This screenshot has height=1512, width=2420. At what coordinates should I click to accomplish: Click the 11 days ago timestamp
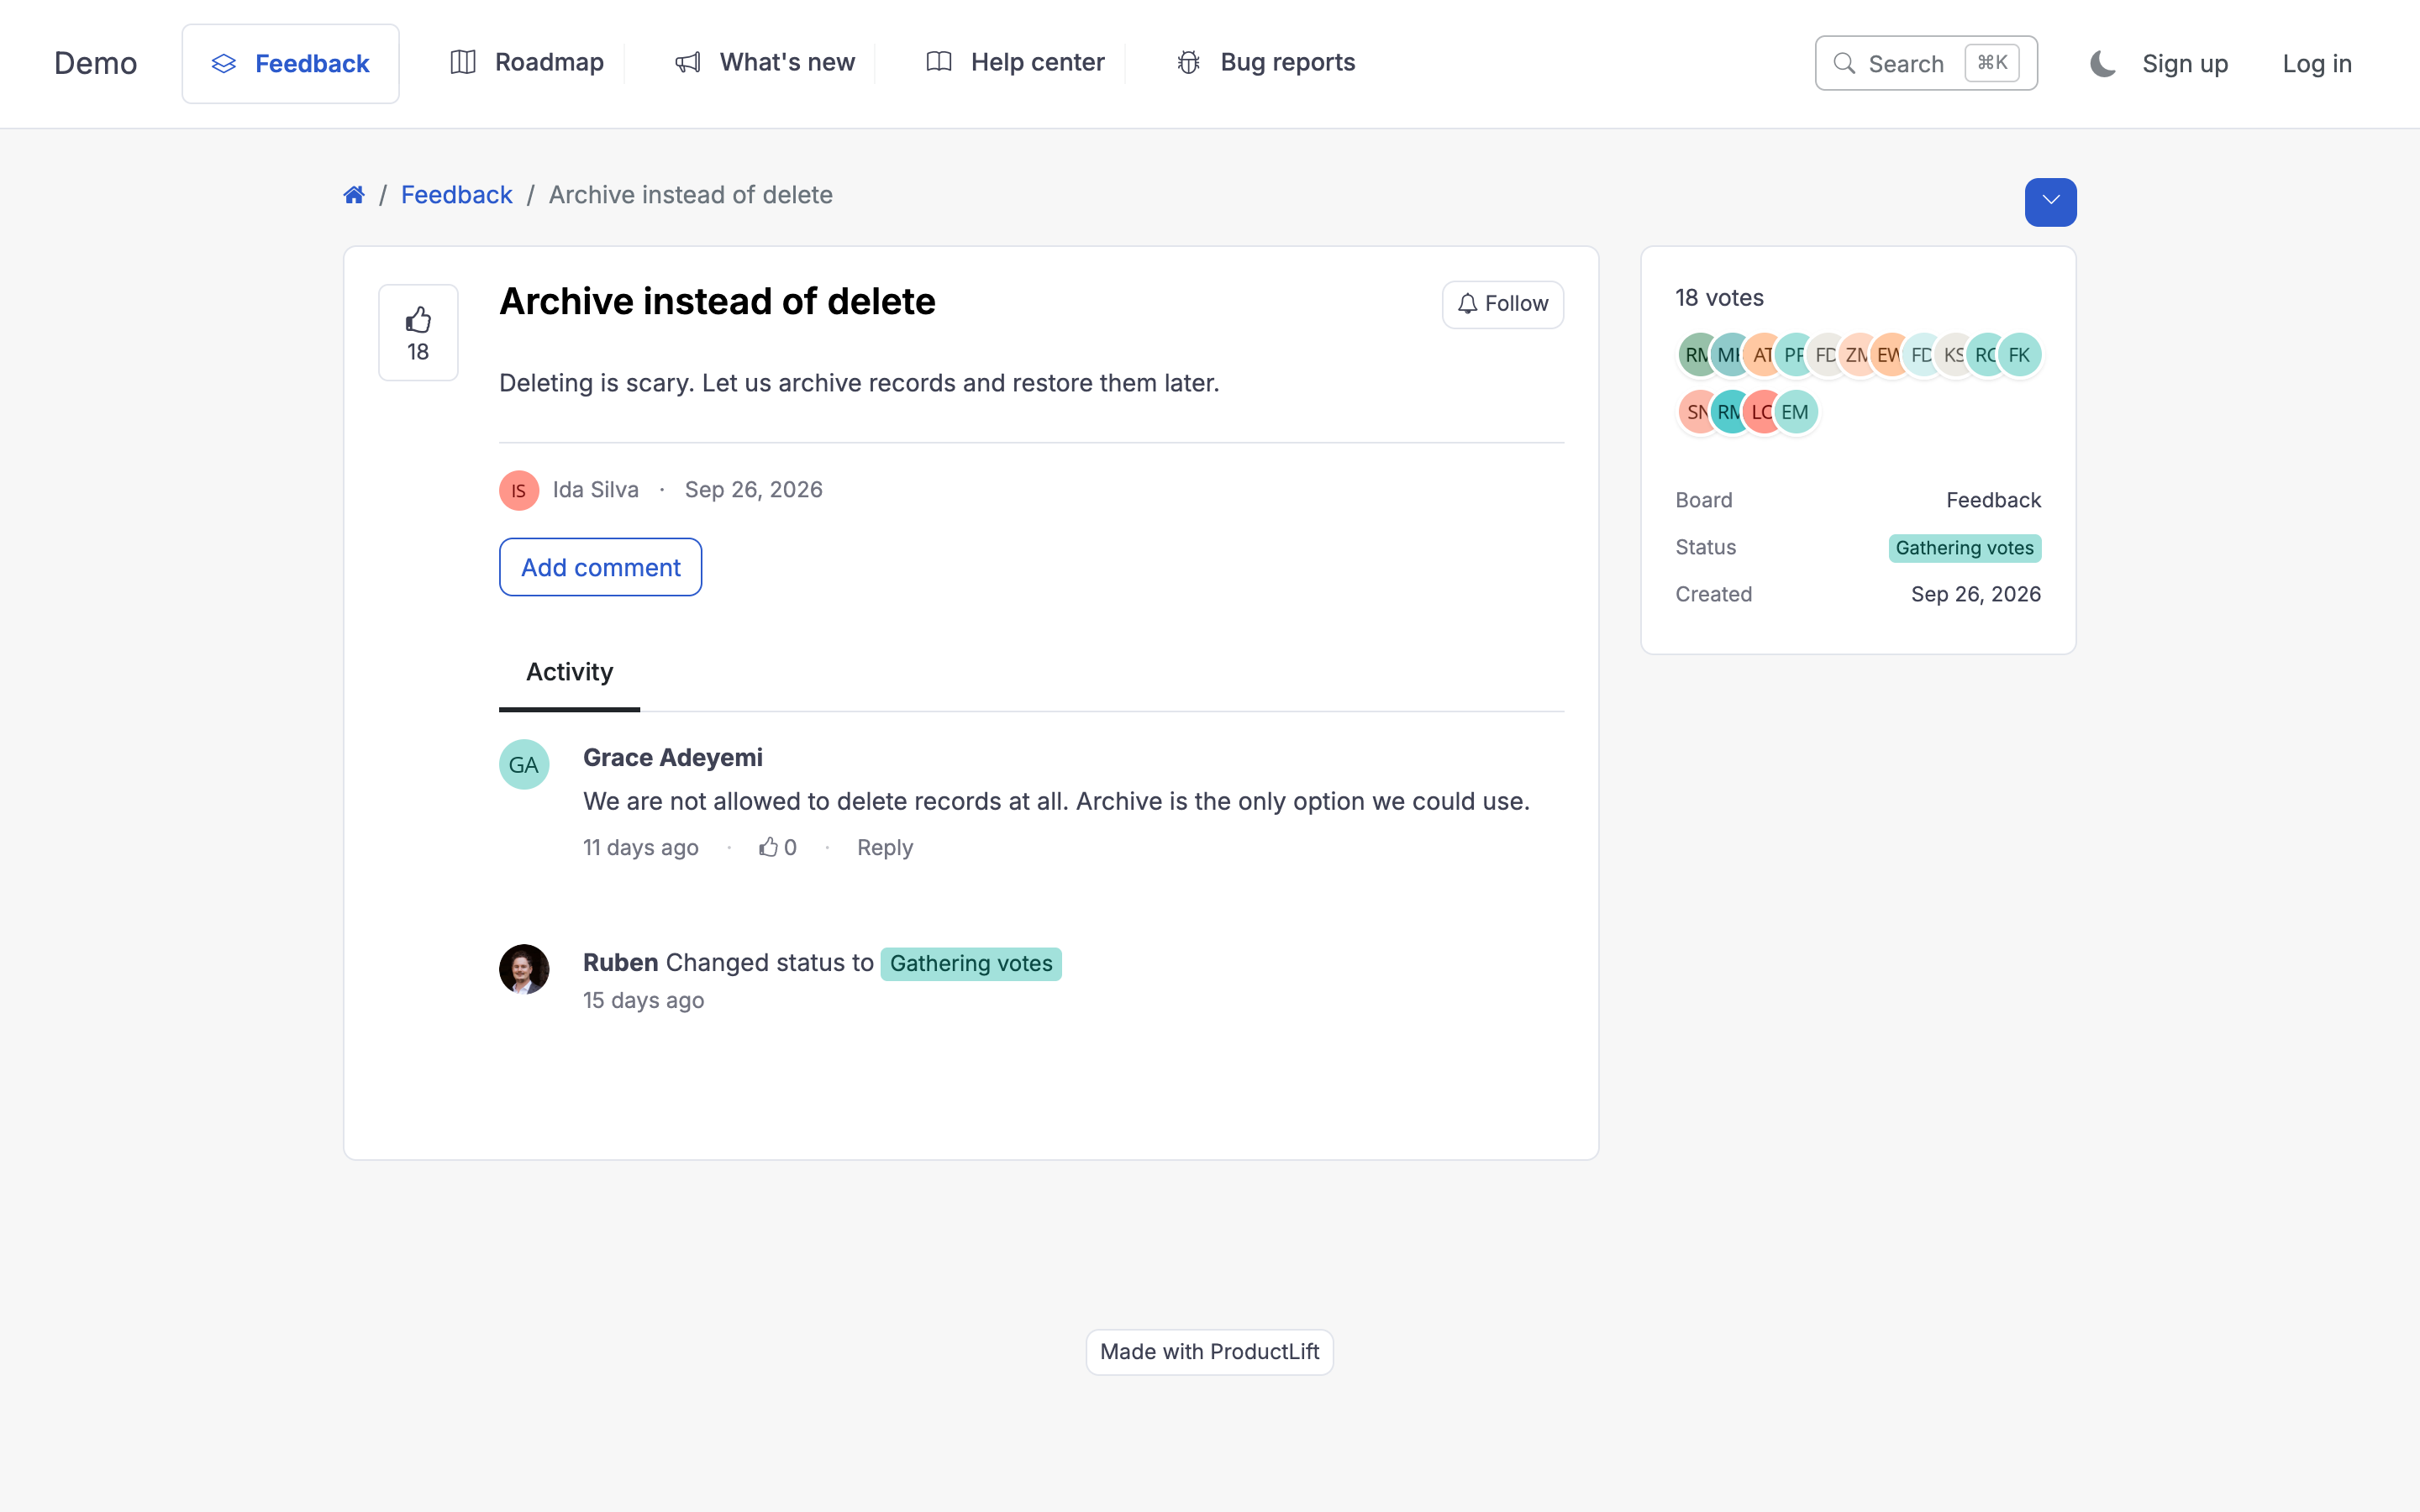coord(641,848)
